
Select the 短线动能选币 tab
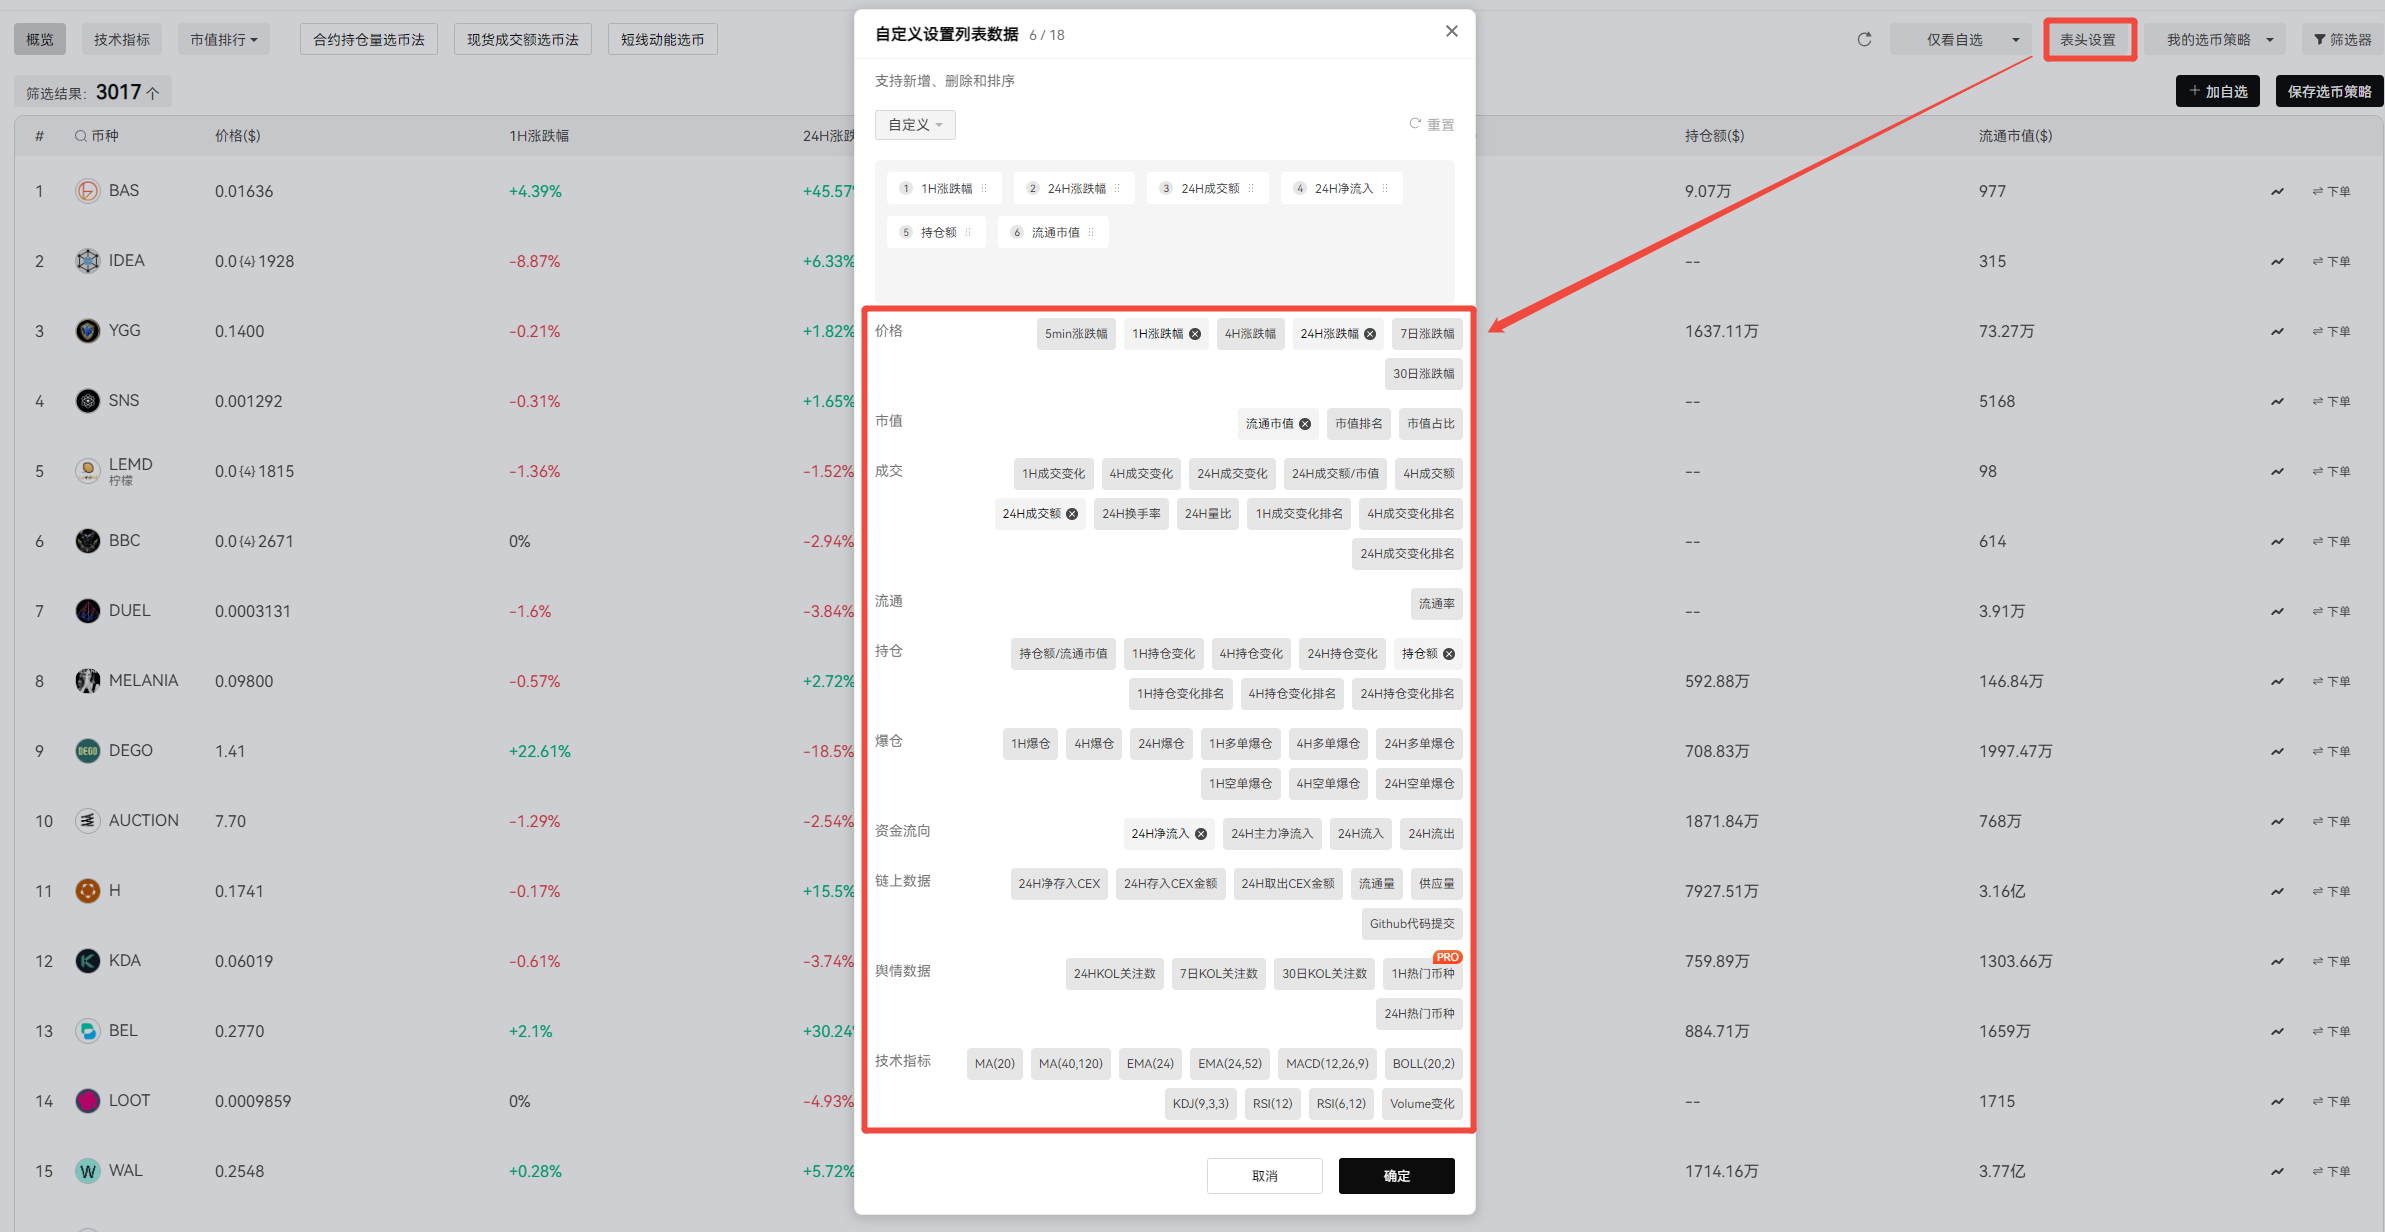(x=662, y=40)
